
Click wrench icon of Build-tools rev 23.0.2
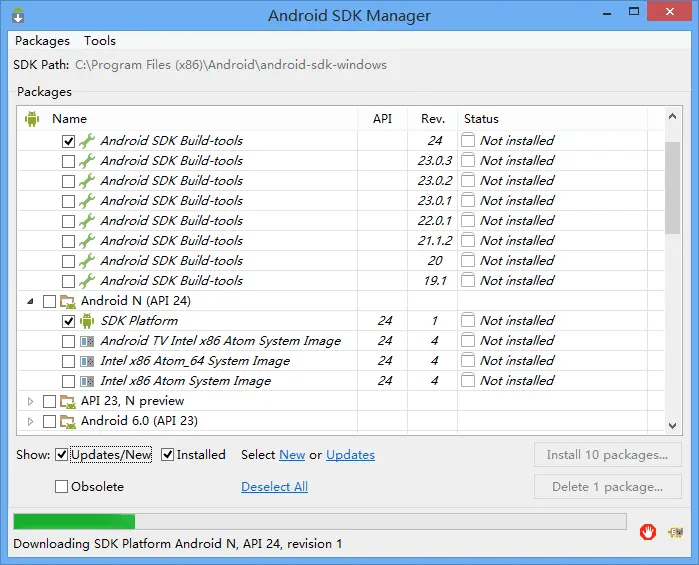87,181
